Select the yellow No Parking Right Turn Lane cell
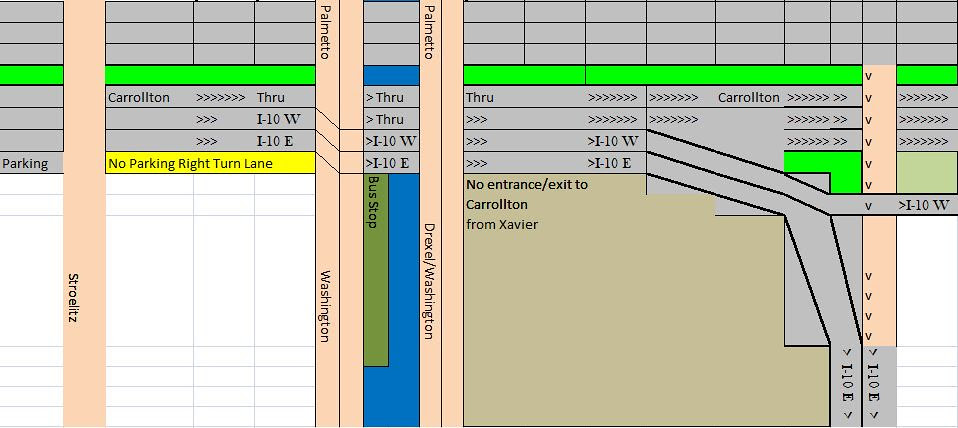The height and width of the screenshot is (428, 958). pyautogui.click(x=210, y=163)
